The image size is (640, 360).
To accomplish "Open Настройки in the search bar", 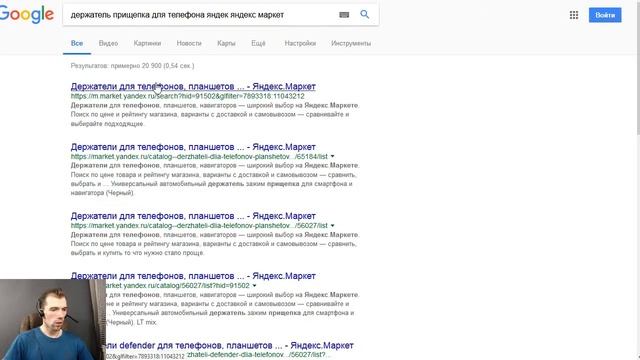I will (x=300, y=43).
